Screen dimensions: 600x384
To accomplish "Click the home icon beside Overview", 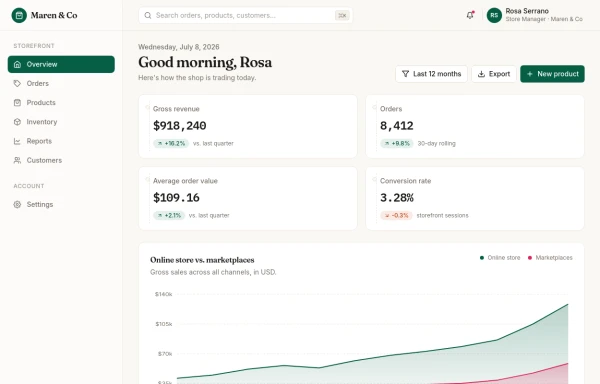I will tap(17, 64).
